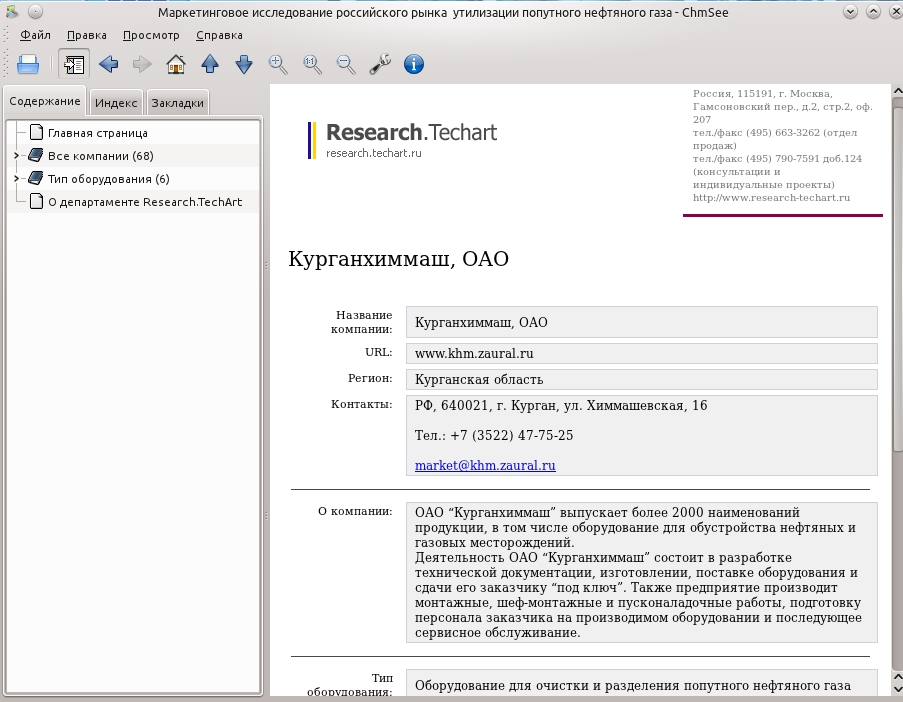Open the About info icon
The width and height of the screenshot is (903, 702).
[413, 64]
